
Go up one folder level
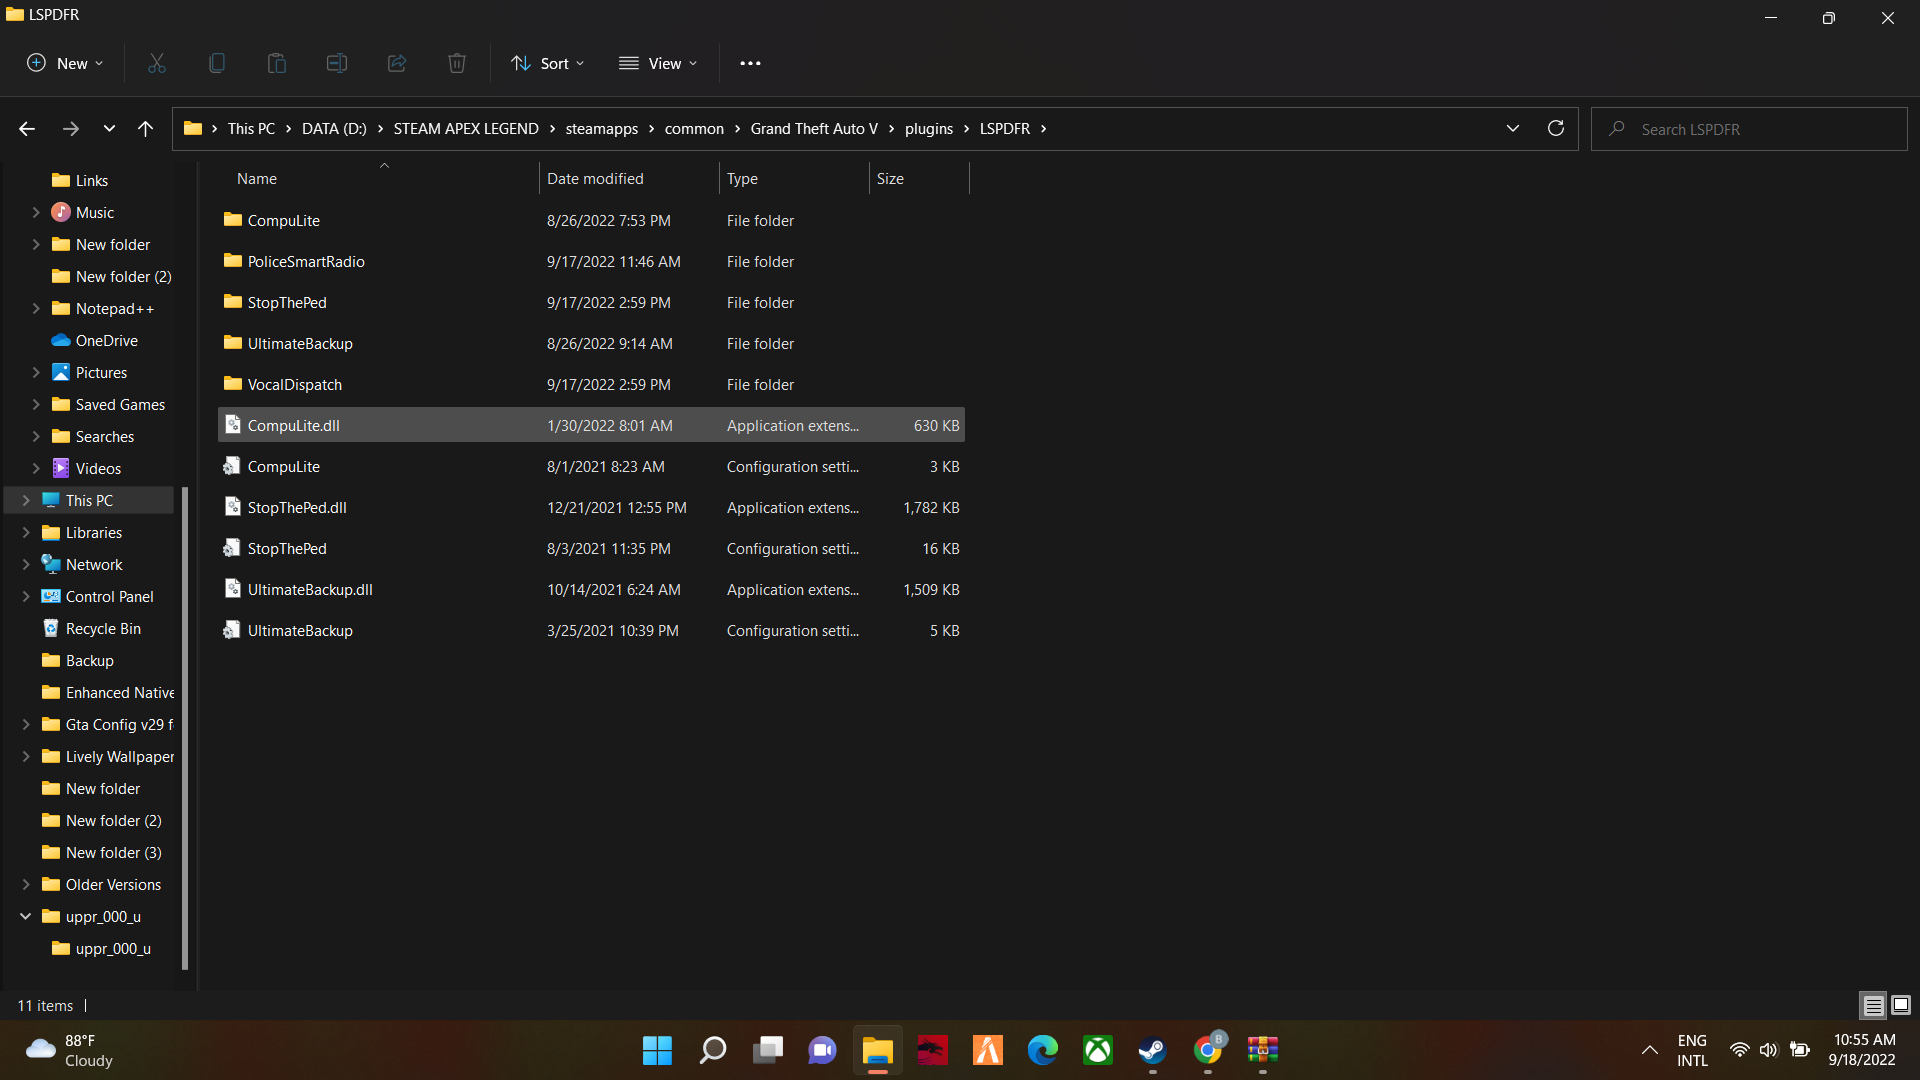145,128
